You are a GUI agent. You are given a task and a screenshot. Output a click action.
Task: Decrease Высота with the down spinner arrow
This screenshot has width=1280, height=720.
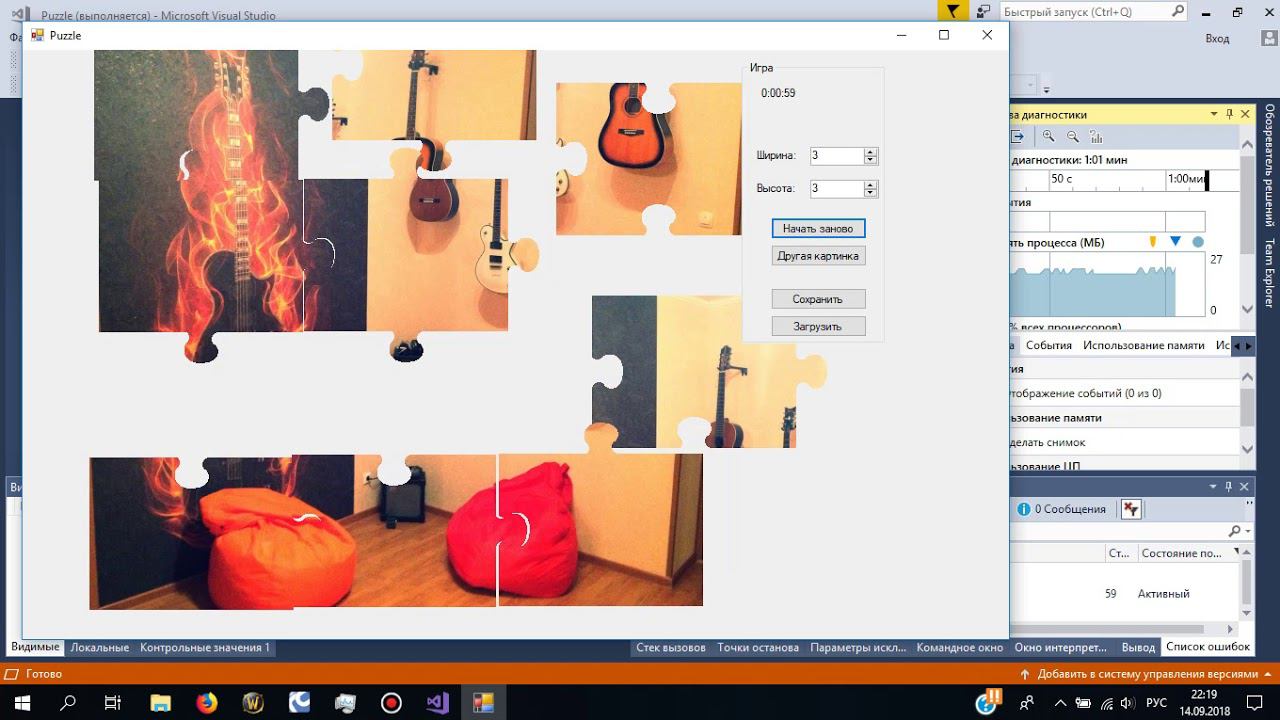pyautogui.click(x=871, y=192)
